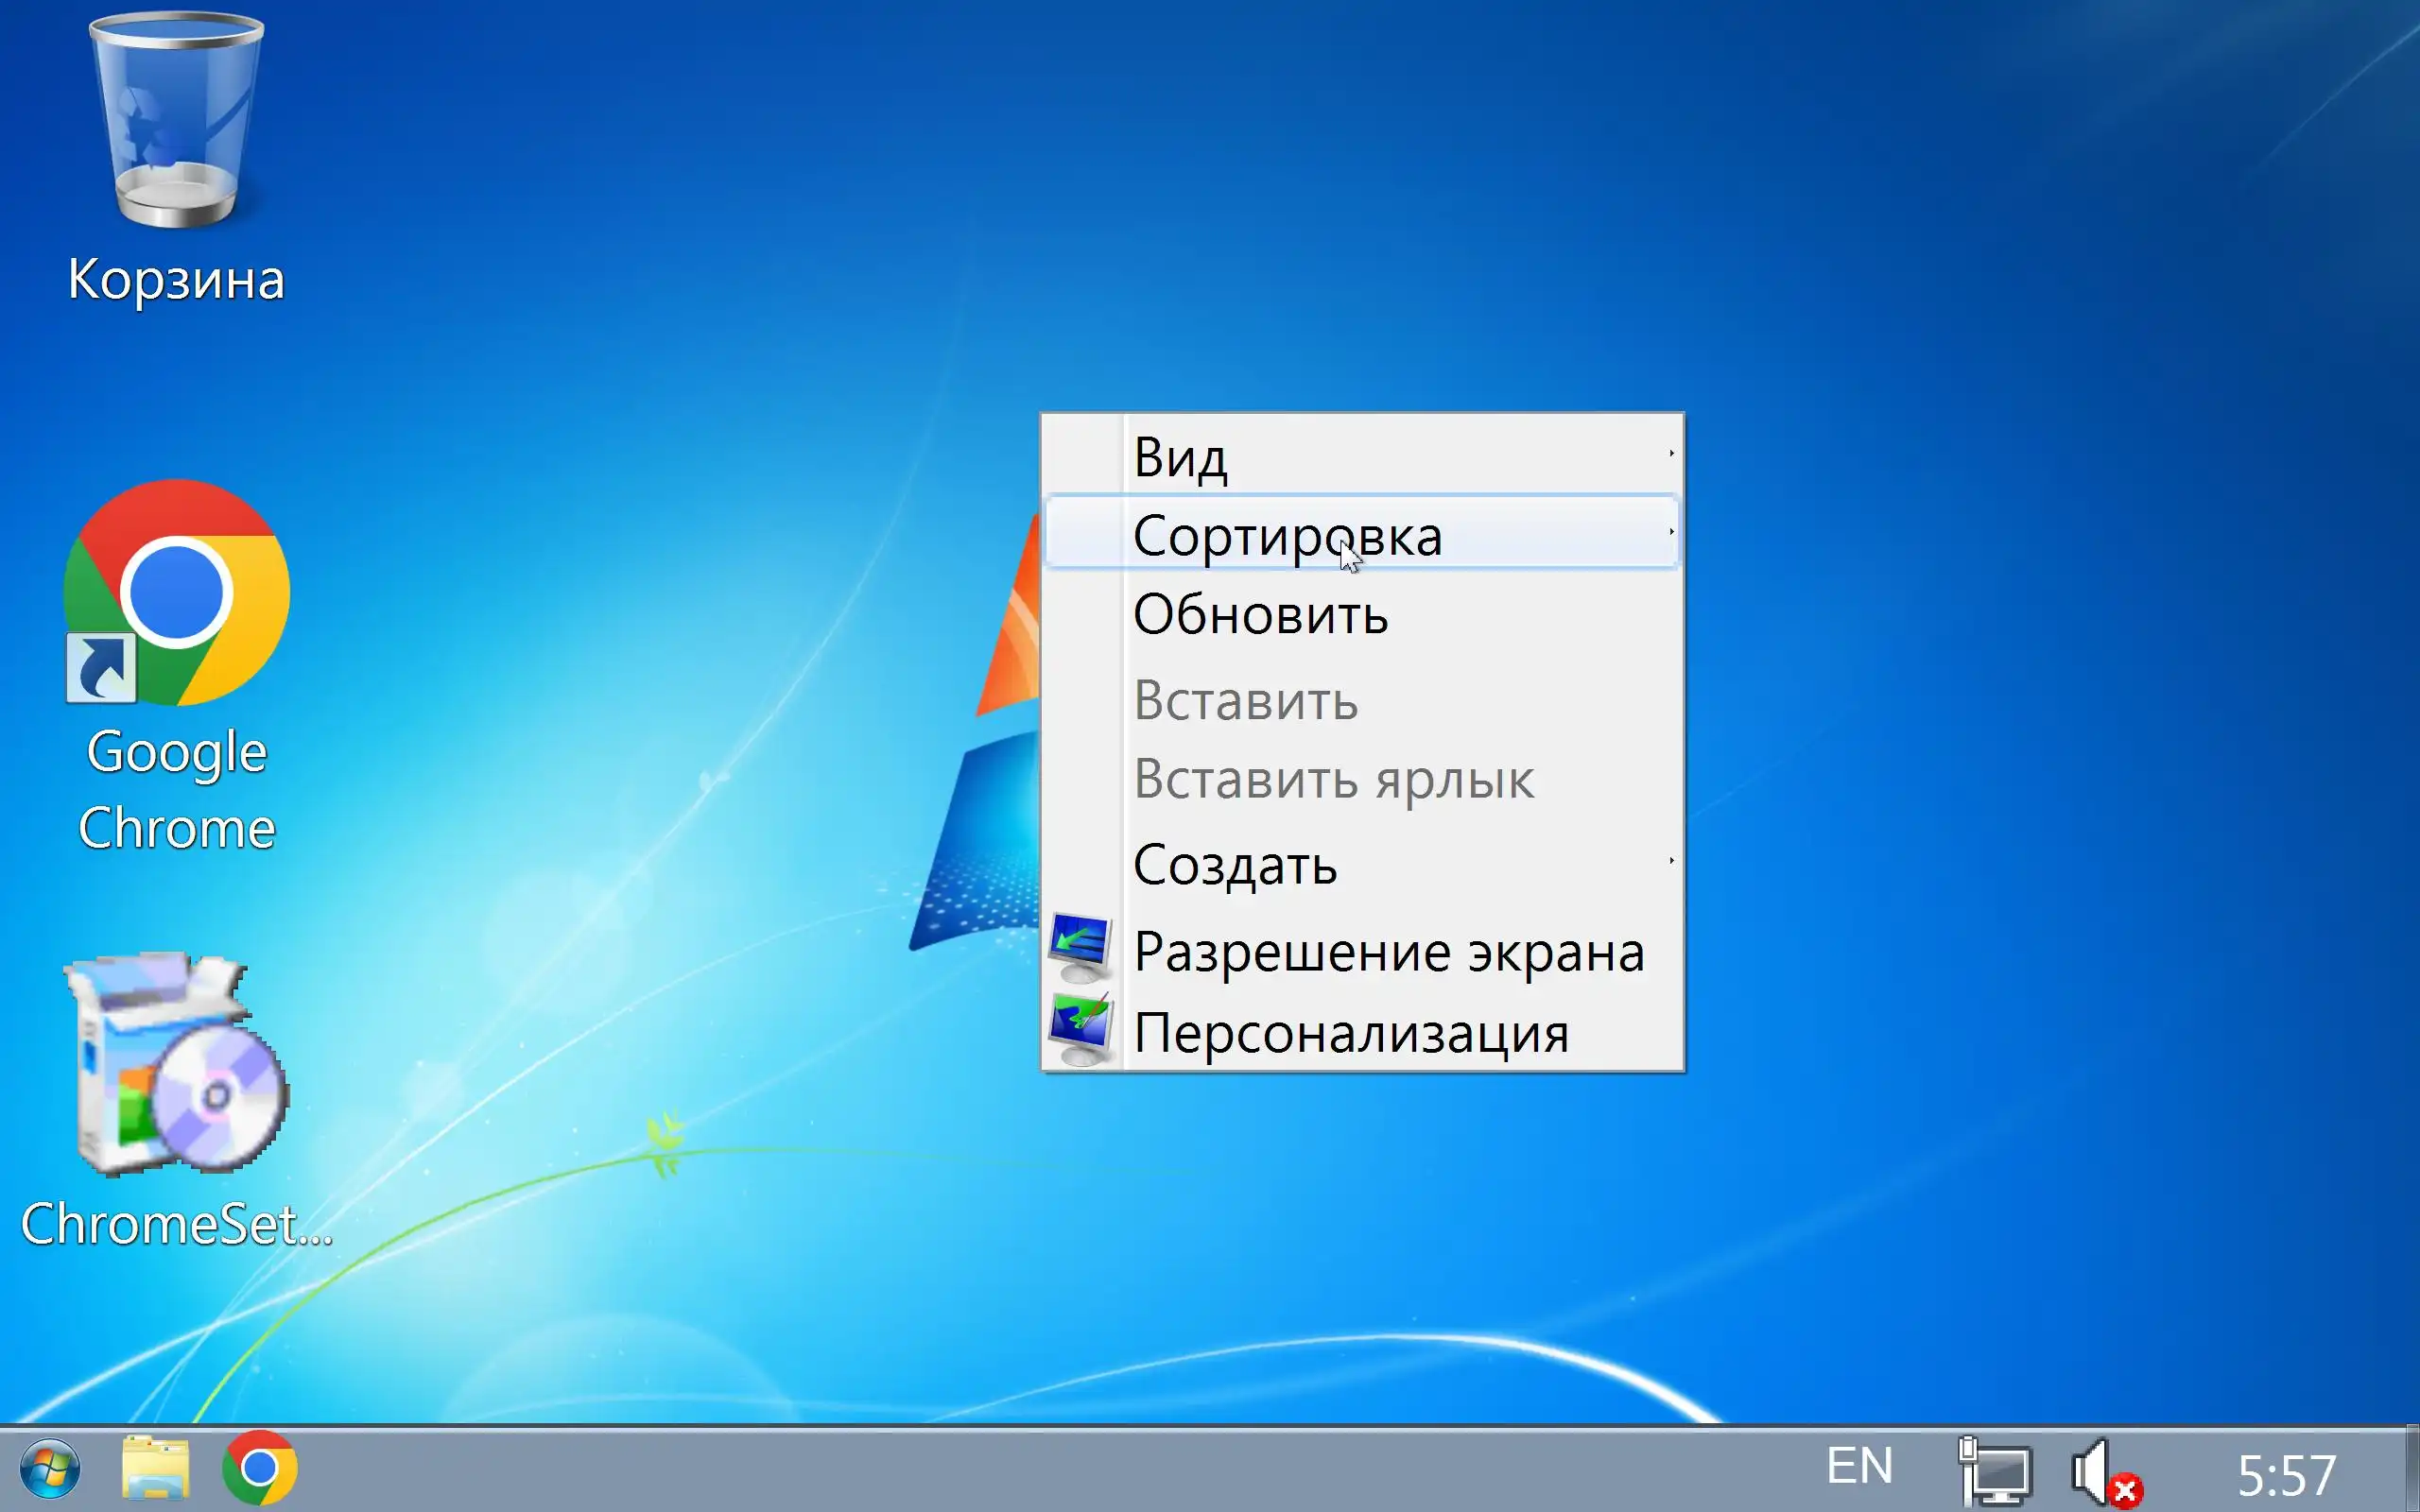This screenshot has height=1512, width=2420.
Task: Open Персонализация menu entry
Action: pos(1350,1032)
